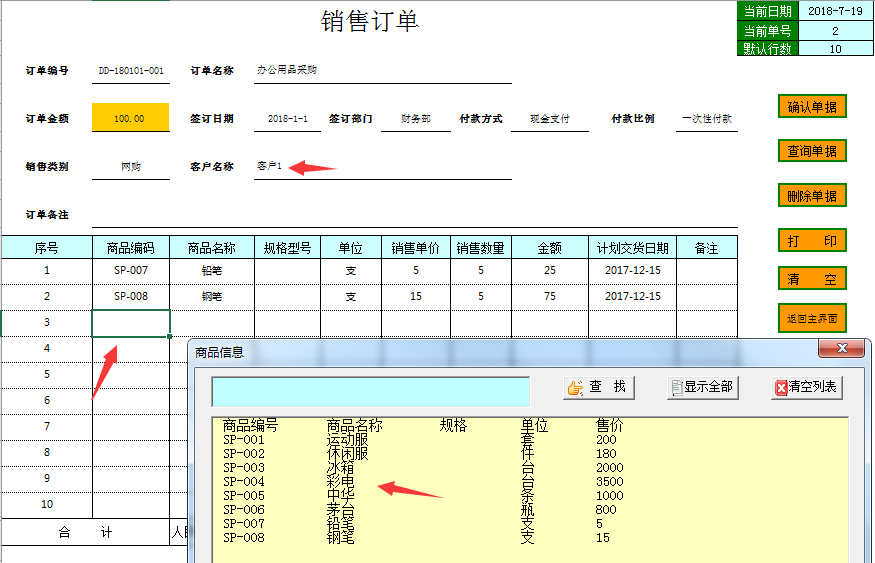Click the 销售数量 column header
The width and height of the screenshot is (875, 563).
coord(480,248)
